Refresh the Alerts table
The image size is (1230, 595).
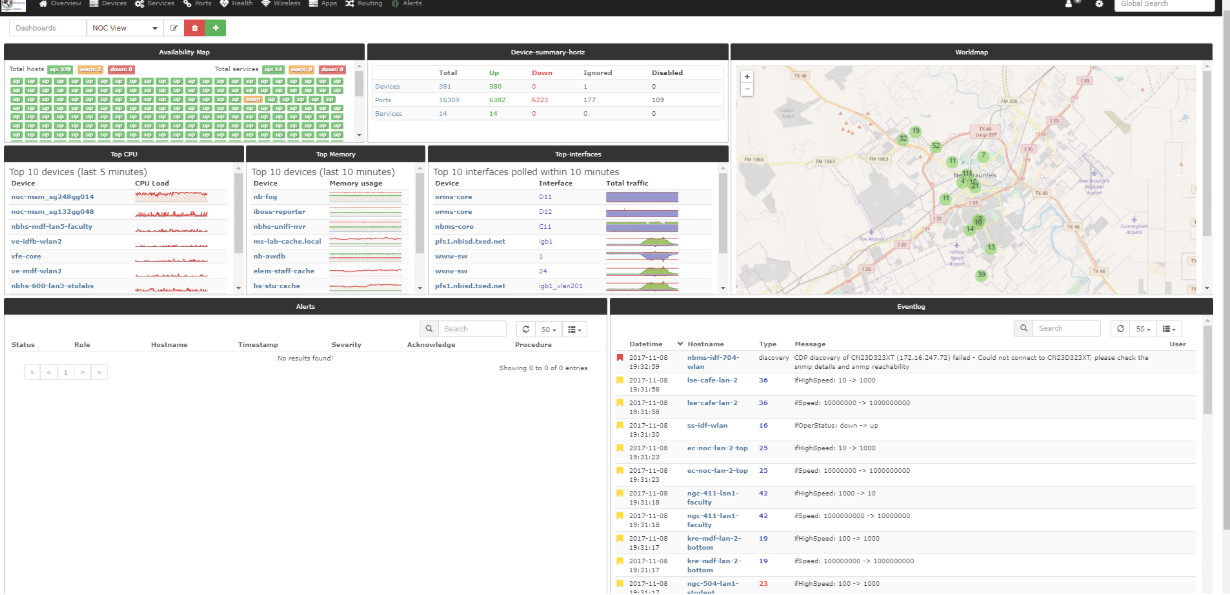coord(527,328)
